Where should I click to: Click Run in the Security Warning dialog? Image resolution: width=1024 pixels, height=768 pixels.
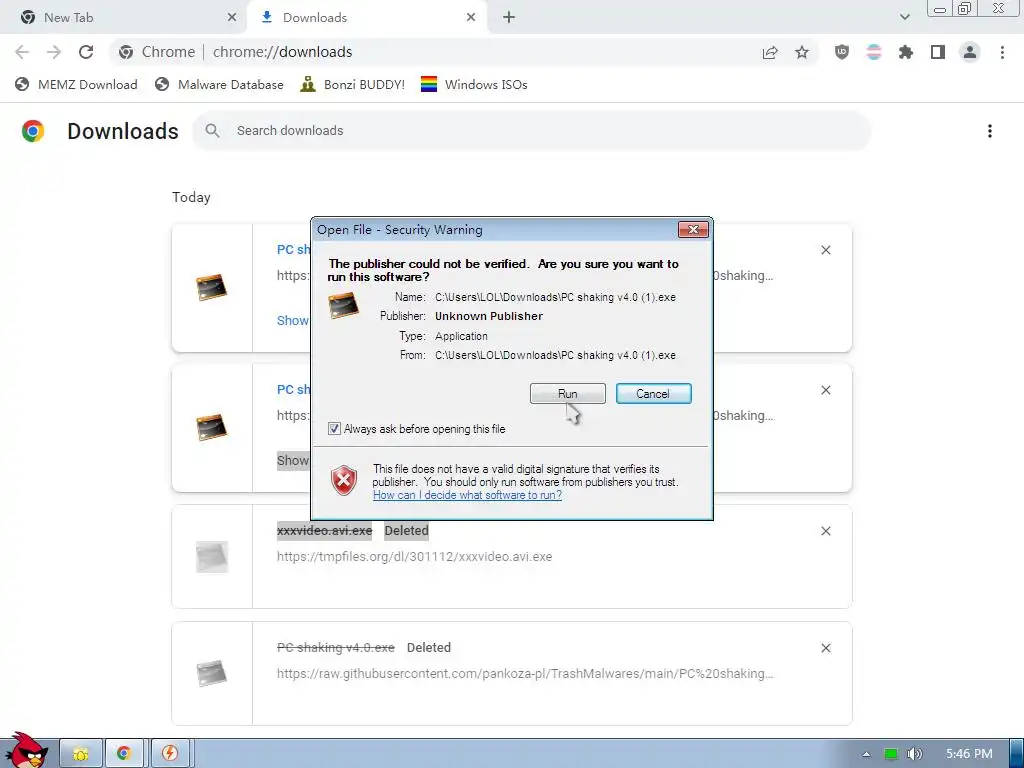pyautogui.click(x=568, y=394)
